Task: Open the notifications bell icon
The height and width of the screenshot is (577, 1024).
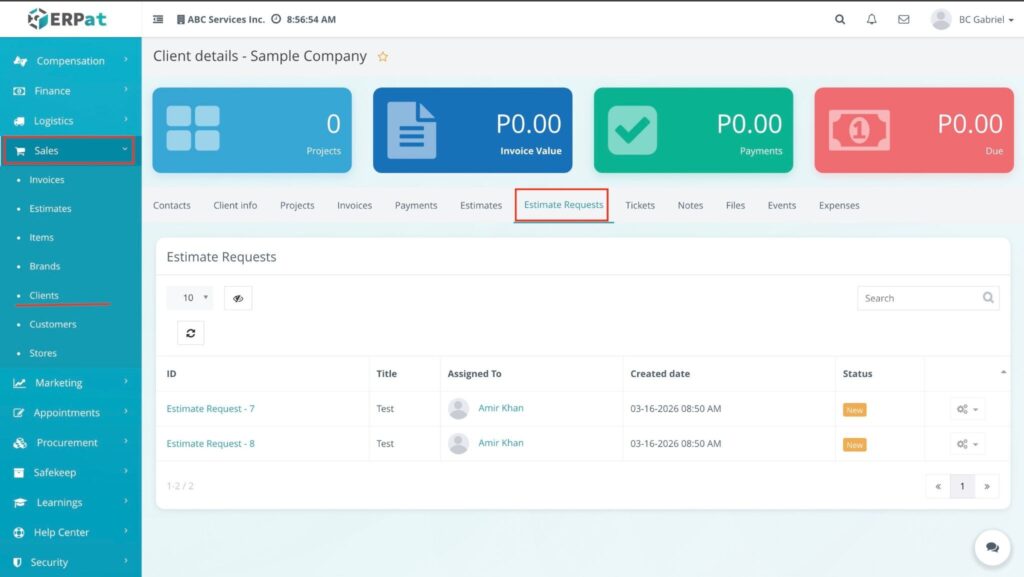Action: pyautogui.click(x=871, y=19)
